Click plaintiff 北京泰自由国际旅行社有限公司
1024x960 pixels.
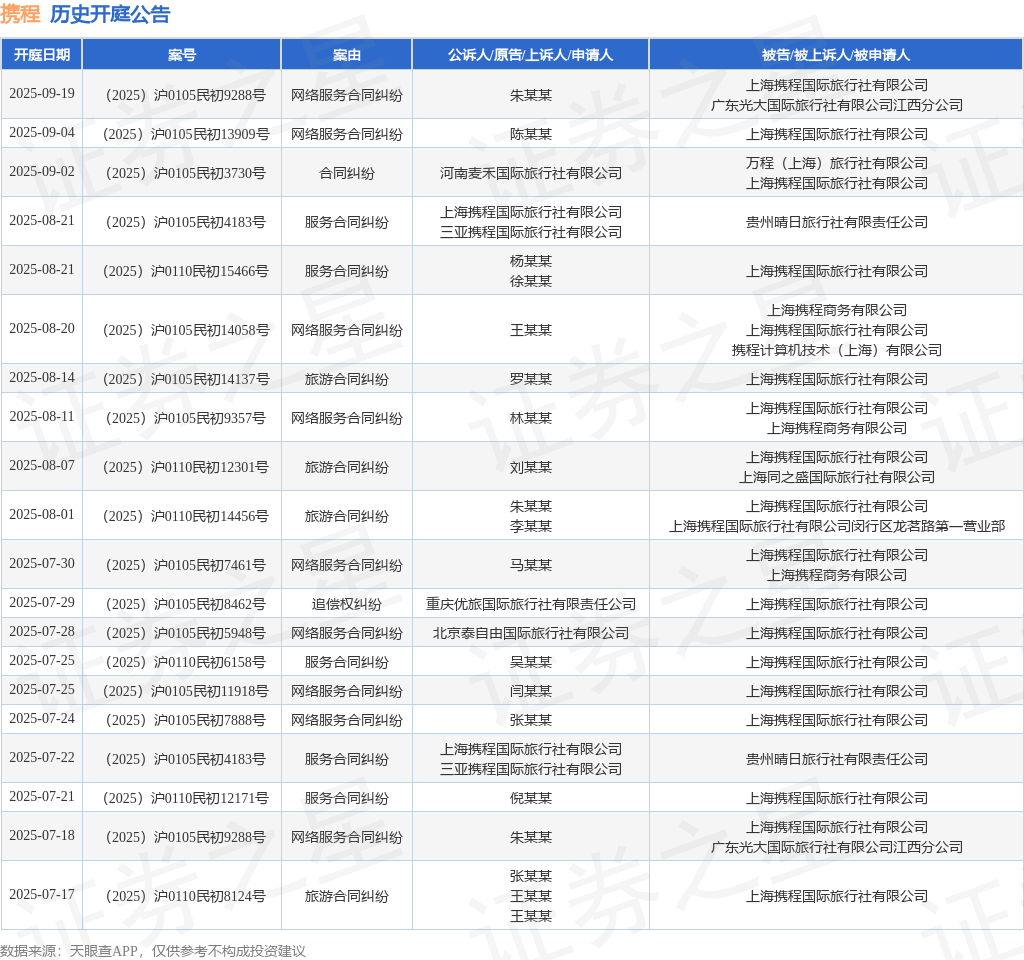click(x=531, y=633)
